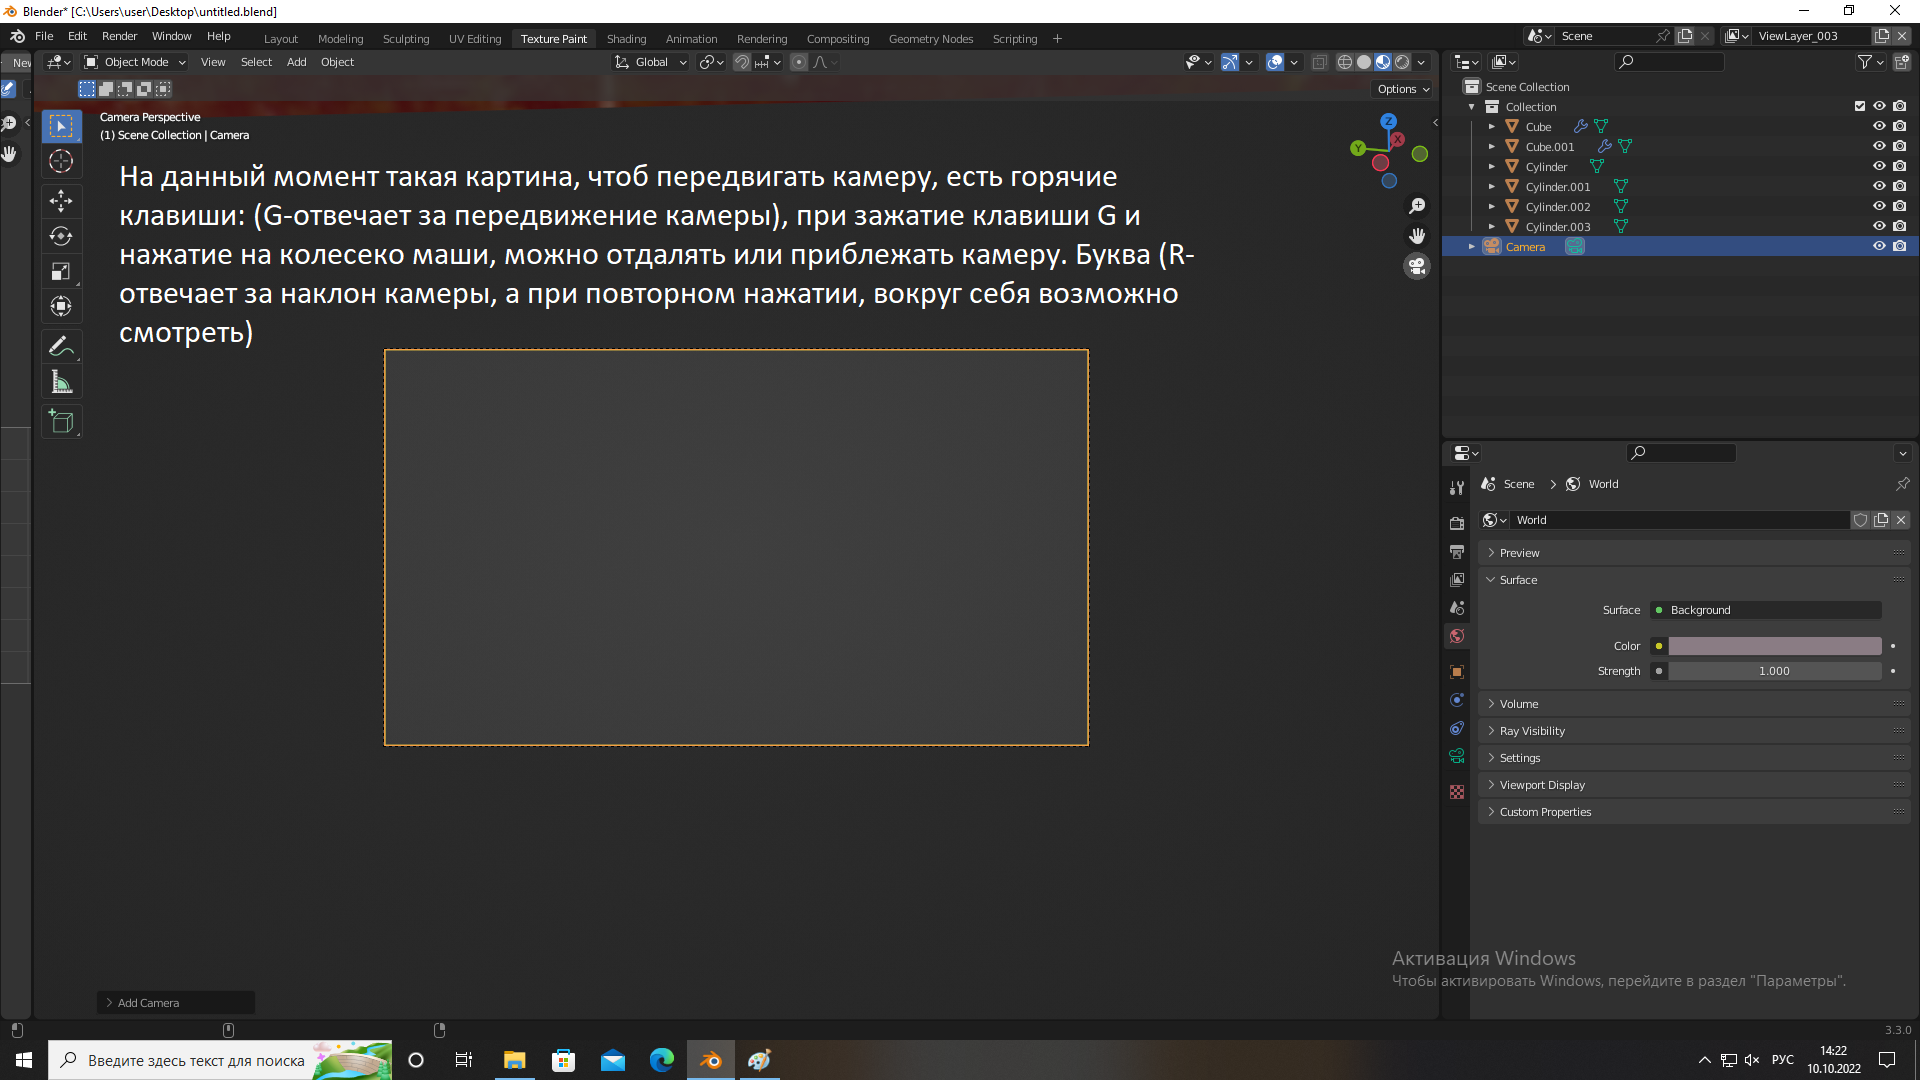
Task: Switch to wireframe viewport shading
Action: 1345,62
